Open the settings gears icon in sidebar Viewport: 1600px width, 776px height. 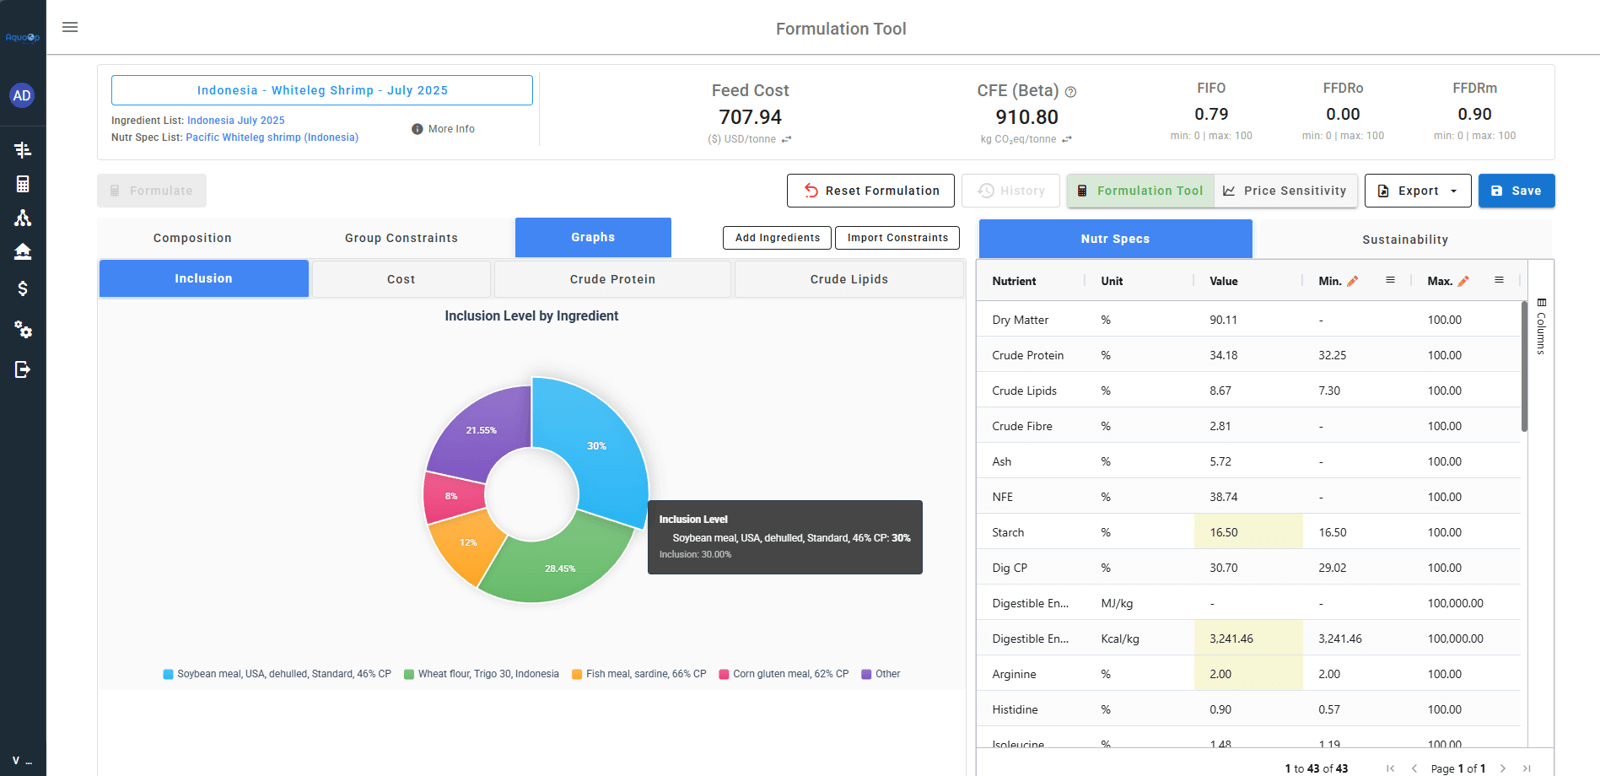22,330
